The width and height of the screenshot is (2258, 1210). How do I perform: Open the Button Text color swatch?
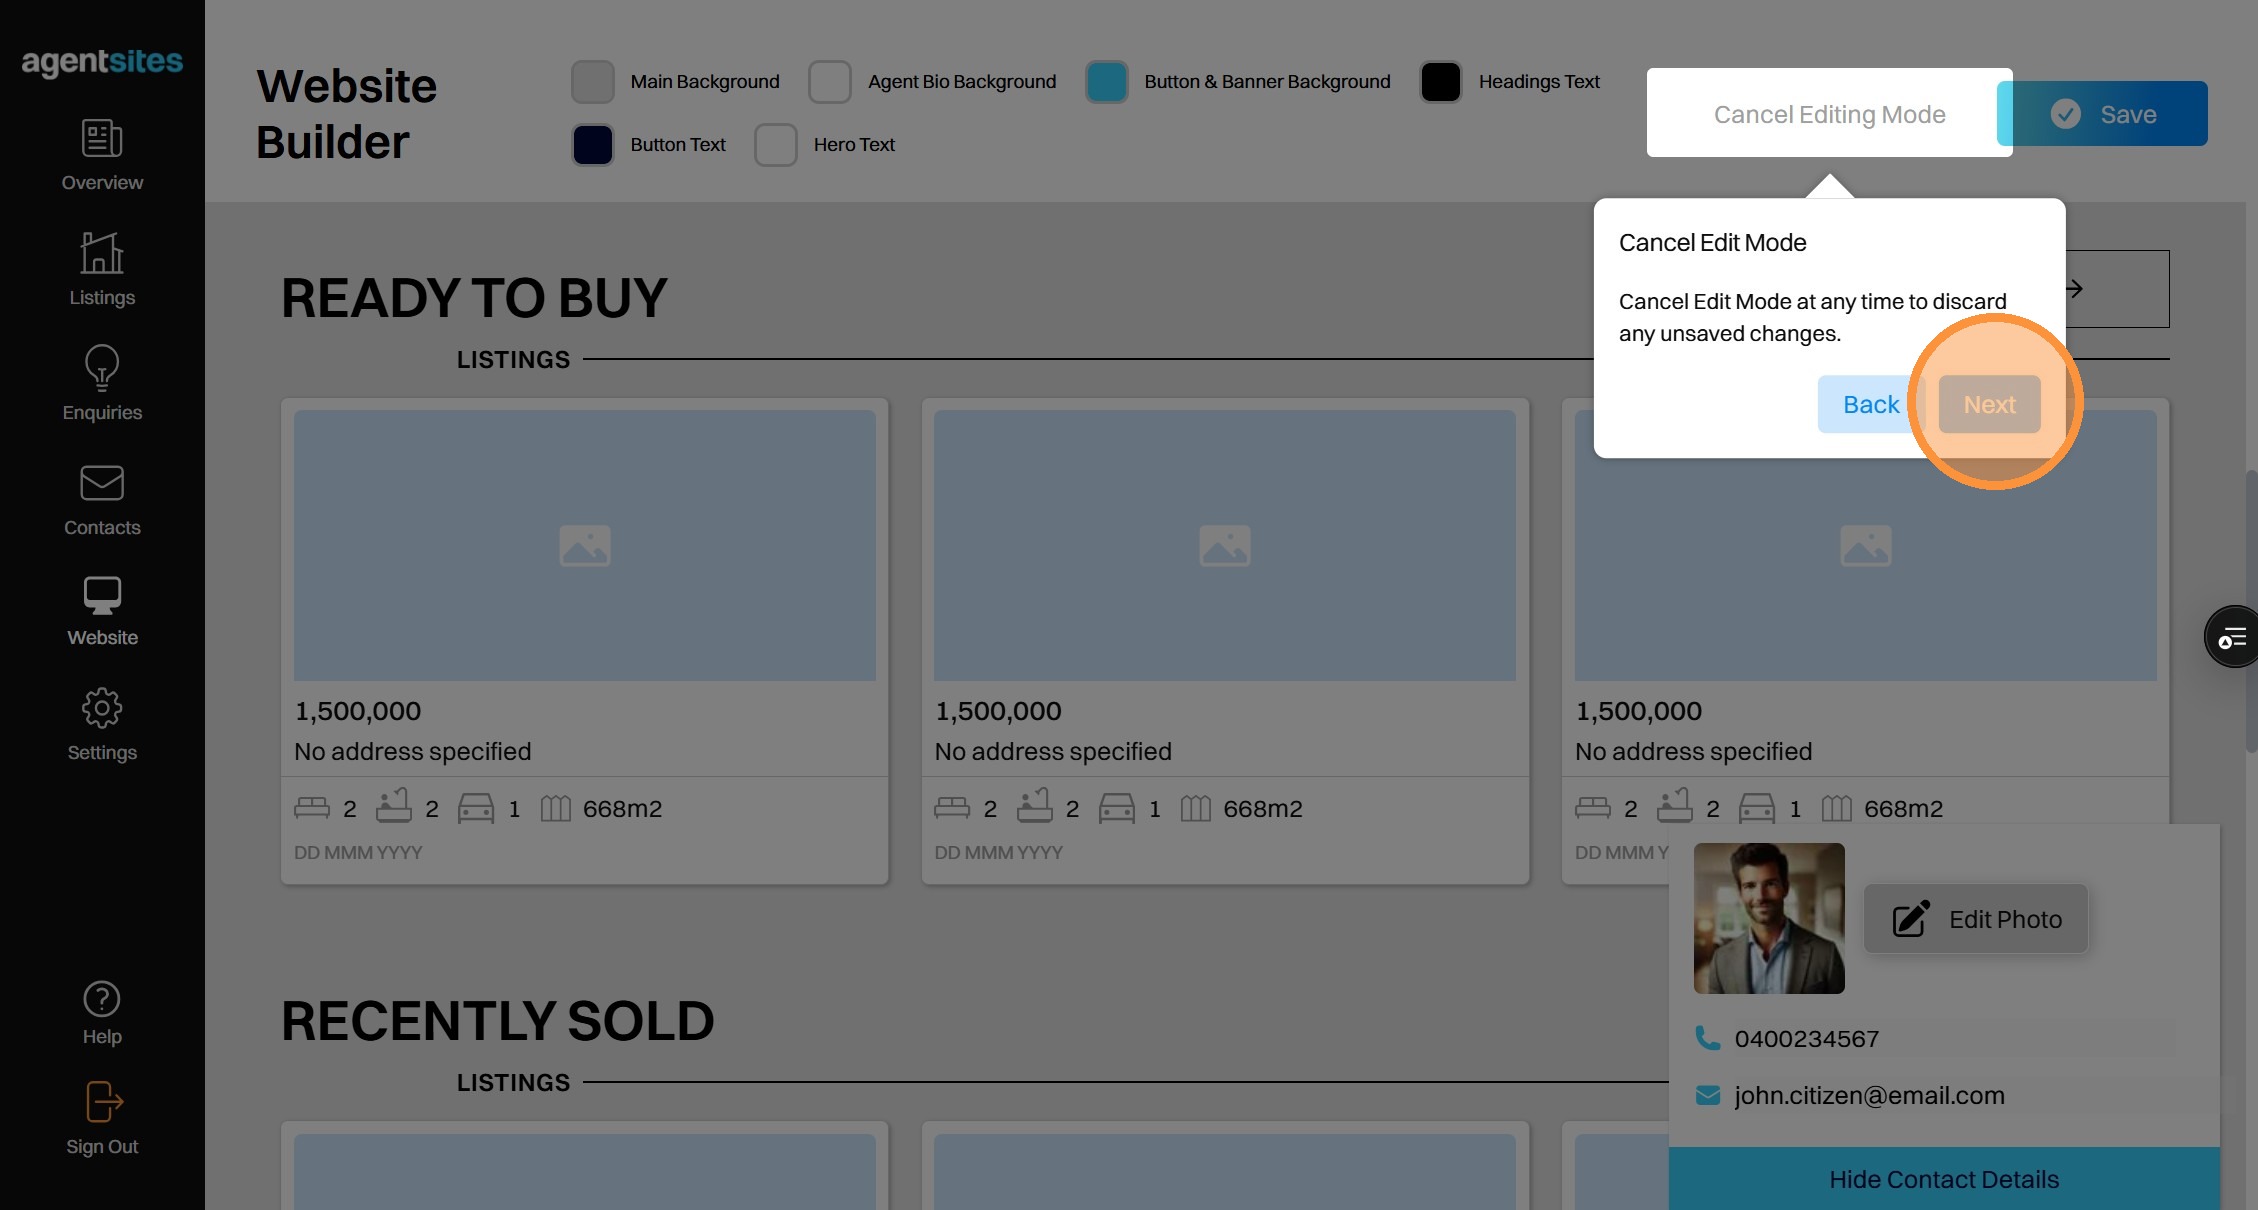(593, 145)
